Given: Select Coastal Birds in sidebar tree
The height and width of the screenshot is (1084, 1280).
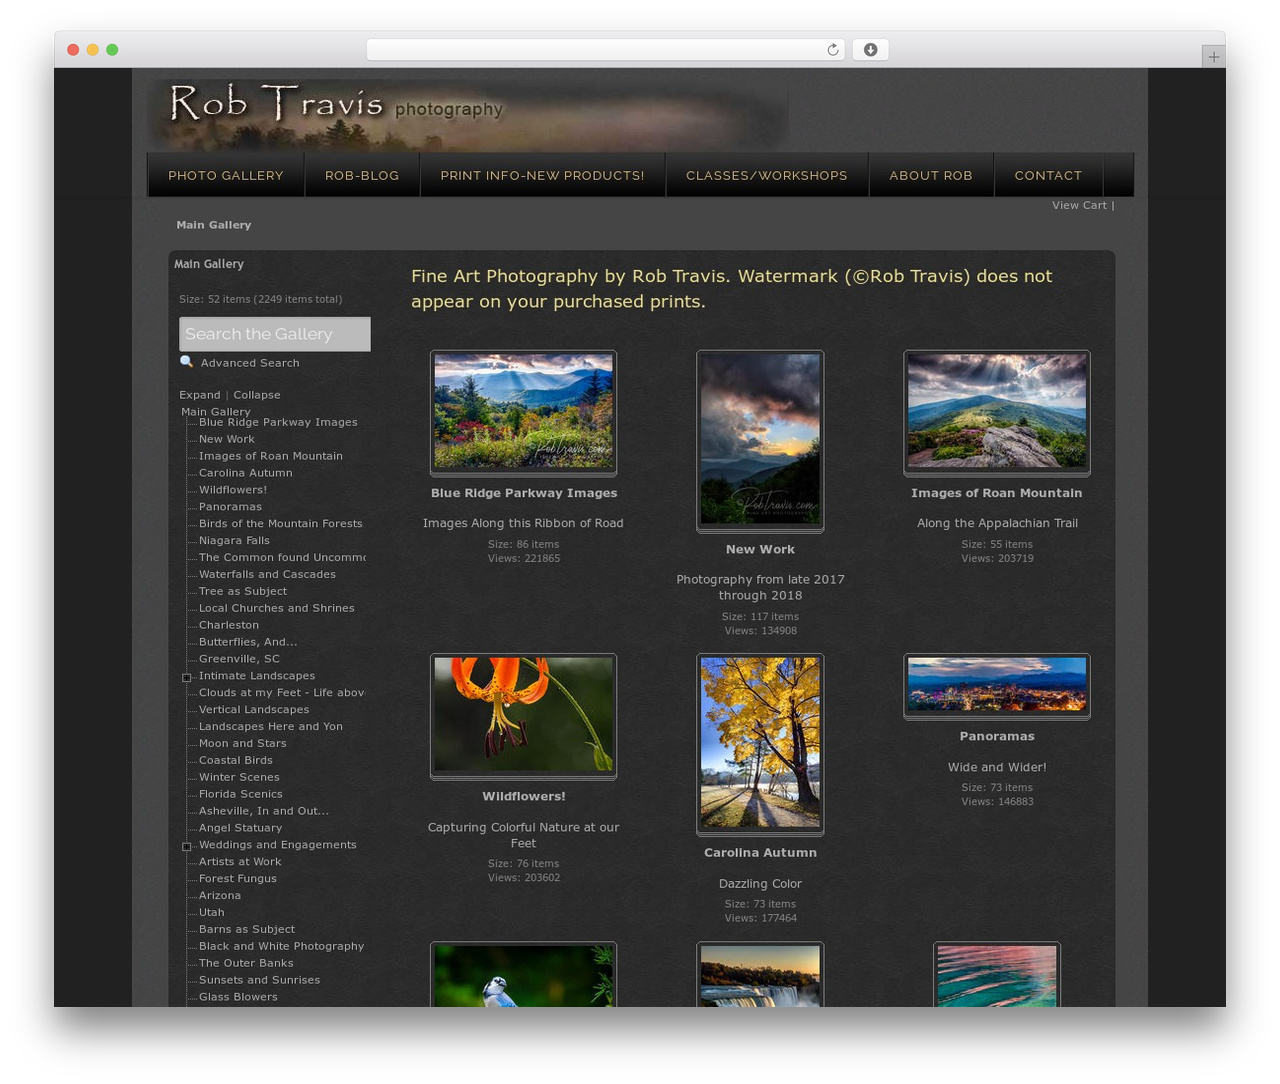Looking at the screenshot, I should pos(236,760).
